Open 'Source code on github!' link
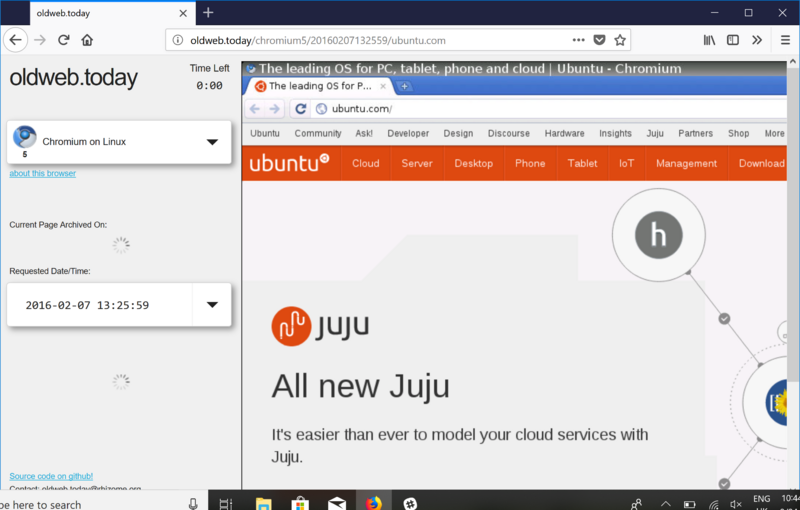 pos(51,476)
